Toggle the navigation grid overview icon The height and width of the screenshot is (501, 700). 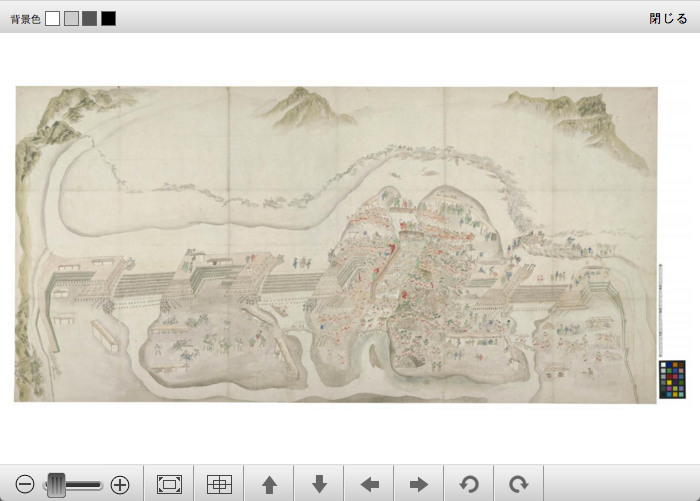219,484
